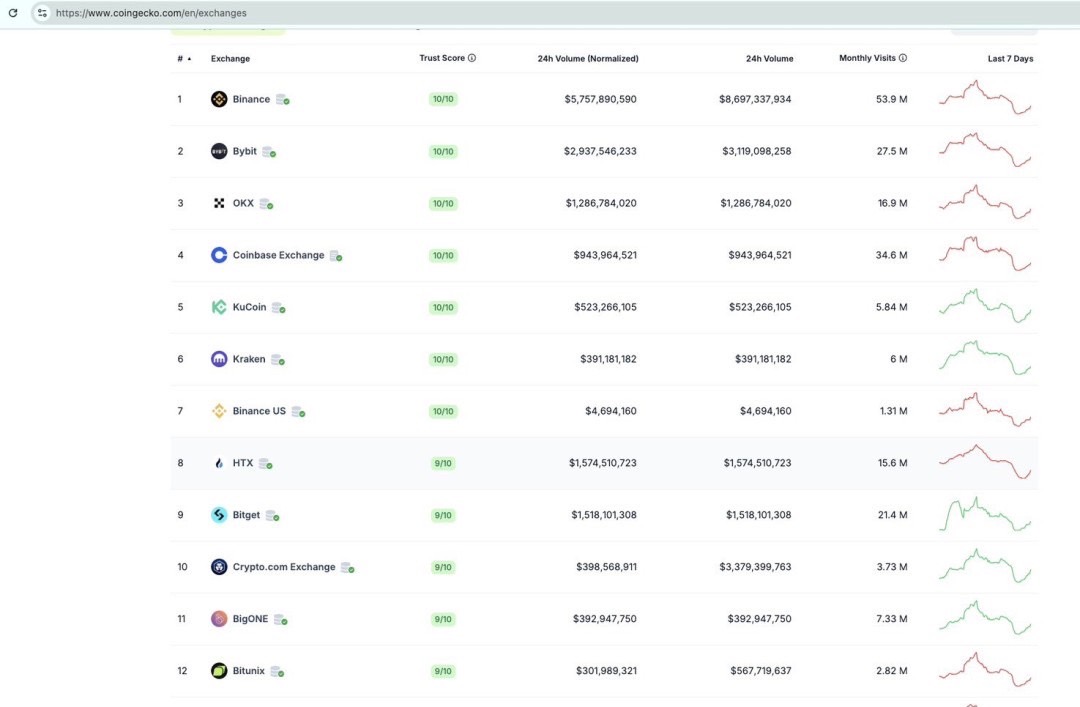Open the Bybit exchange link
1080x707 pixels.
click(x=245, y=151)
